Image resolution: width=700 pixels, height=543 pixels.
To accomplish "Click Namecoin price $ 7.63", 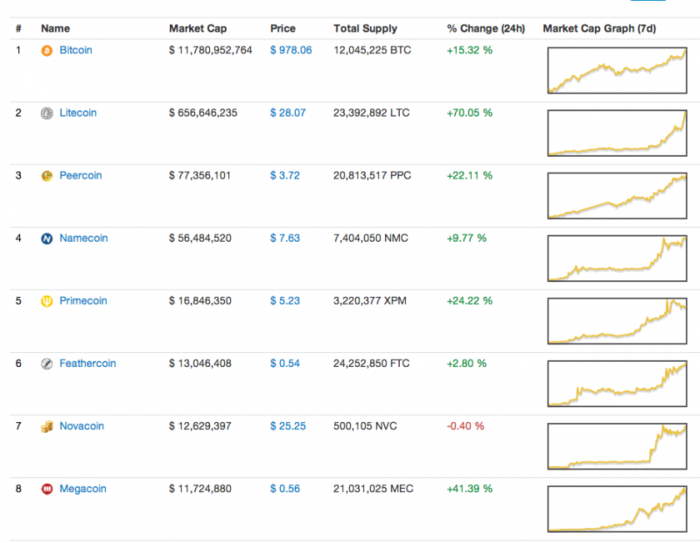I will (285, 238).
